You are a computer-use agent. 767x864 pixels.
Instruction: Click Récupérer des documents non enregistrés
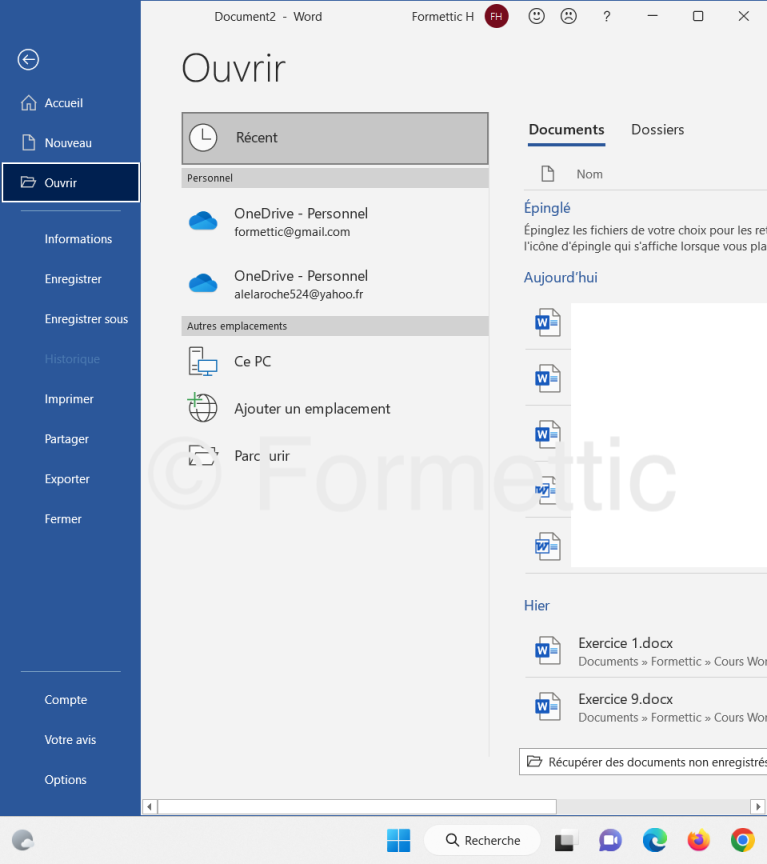click(x=645, y=762)
